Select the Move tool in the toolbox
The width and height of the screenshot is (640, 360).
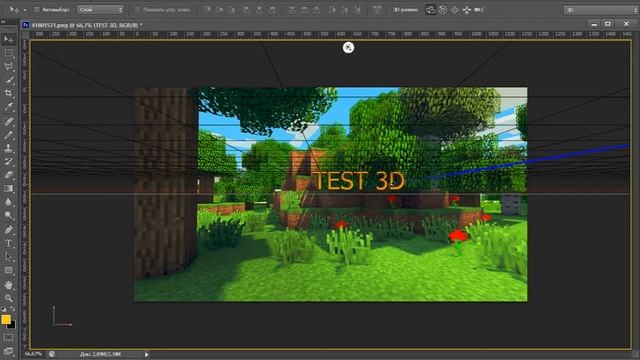click(x=8, y=40)
